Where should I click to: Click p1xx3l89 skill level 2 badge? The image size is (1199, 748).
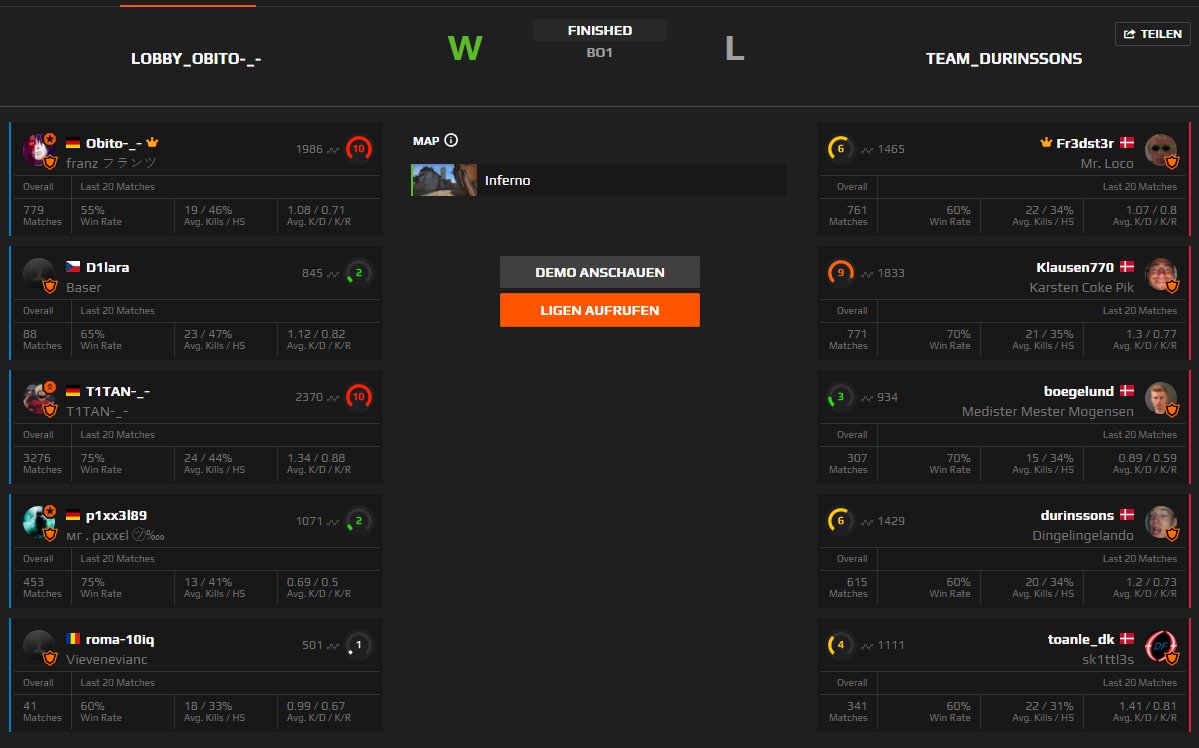click(359, 520)
